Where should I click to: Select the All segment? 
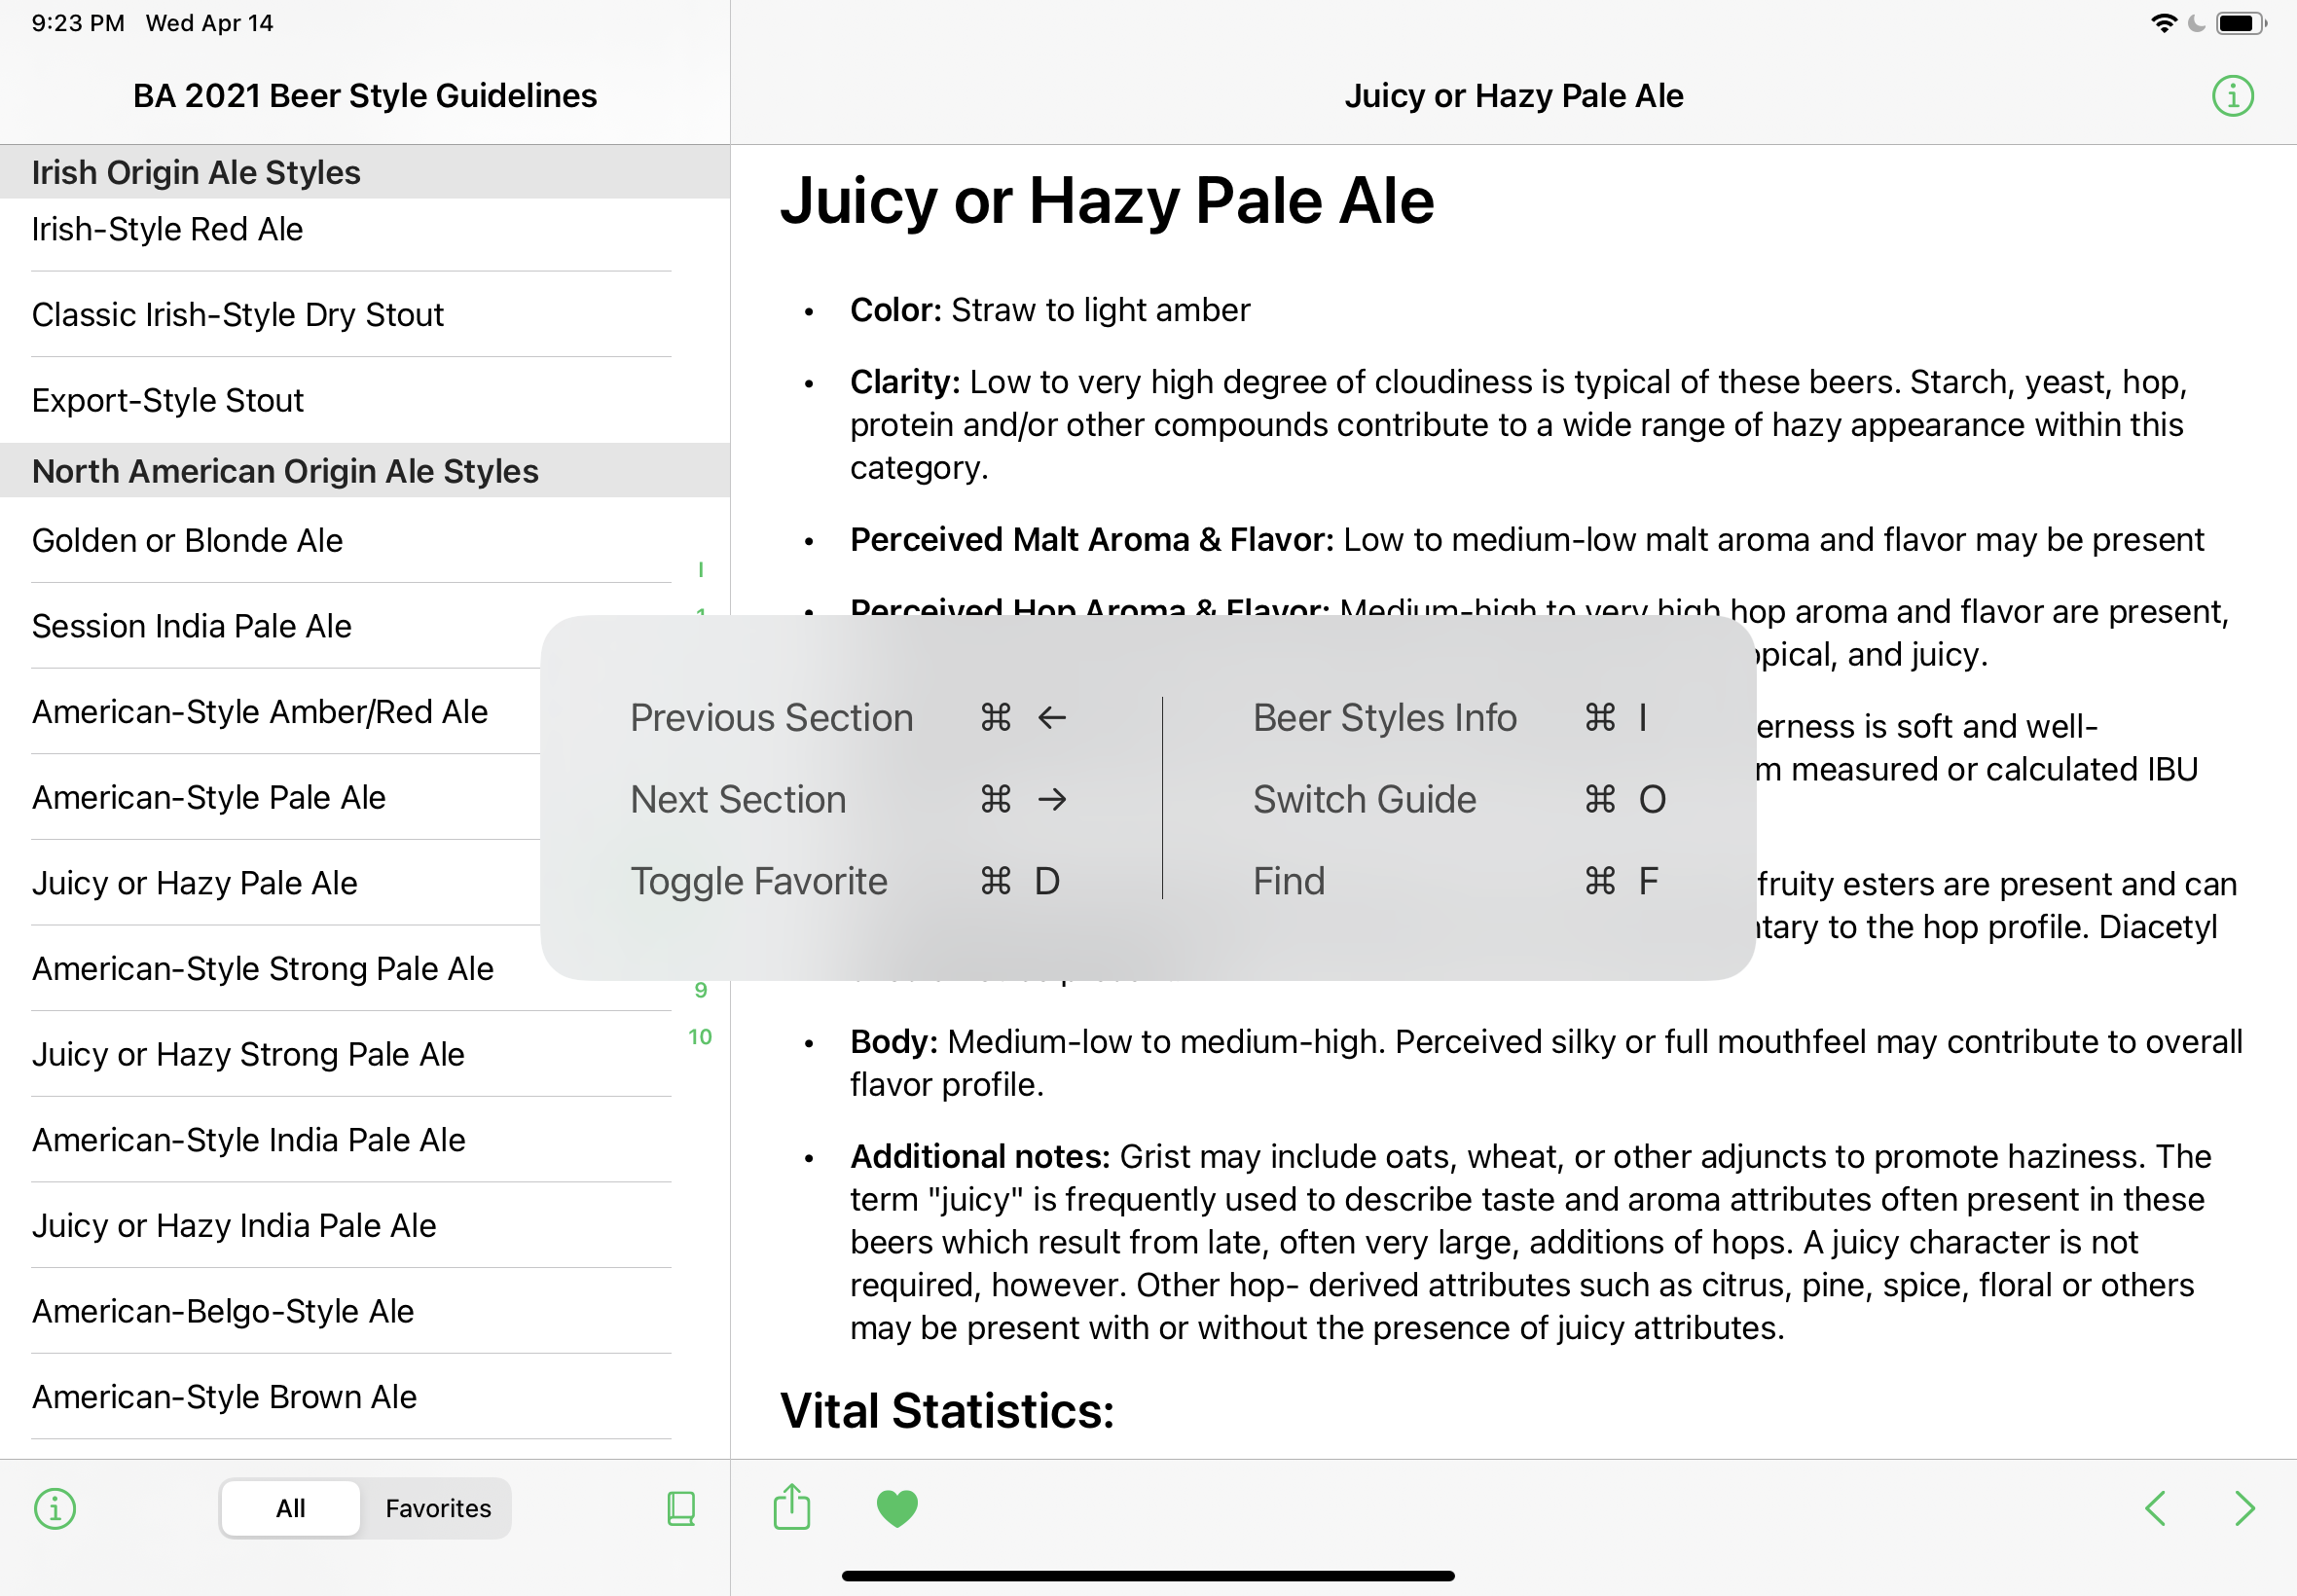coord(290,1508)
